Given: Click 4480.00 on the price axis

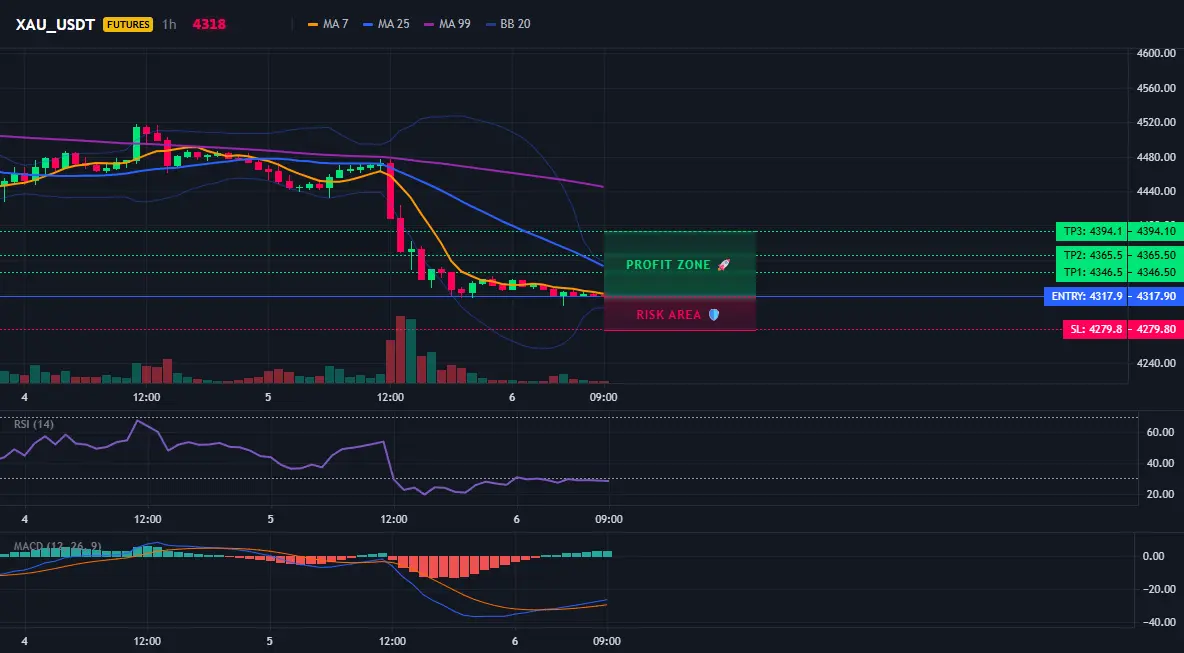Looking at the screenshot, I should pos(1156,157).
